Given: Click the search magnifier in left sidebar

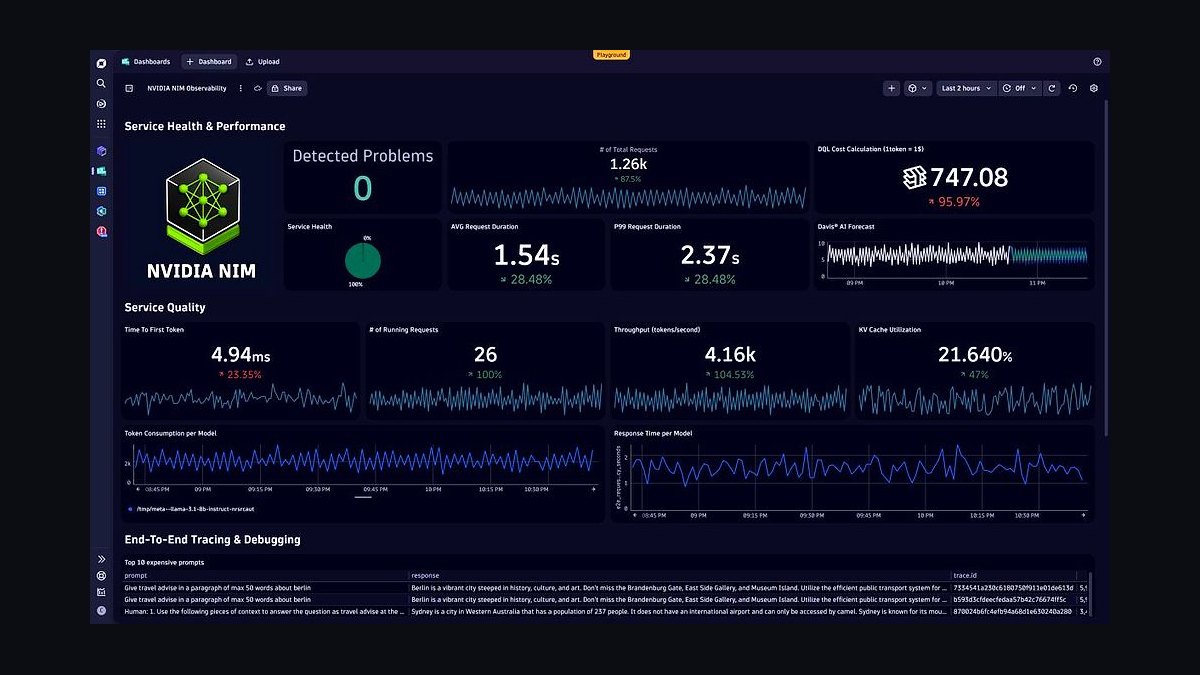Looking at the screenshot, I should click(x=101, y=83).
